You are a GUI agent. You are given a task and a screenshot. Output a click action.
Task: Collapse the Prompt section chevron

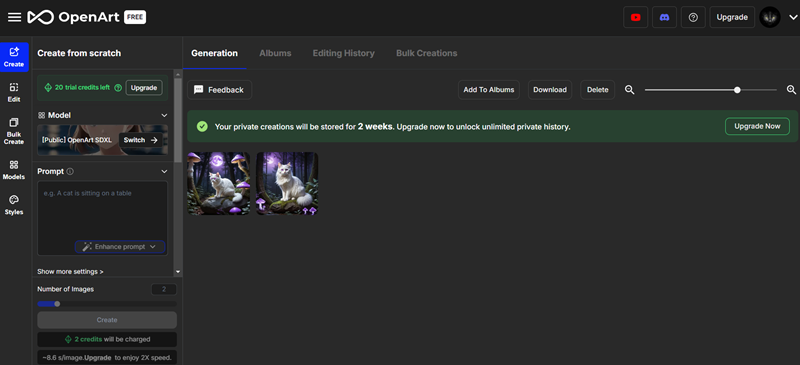pos(164,172)
